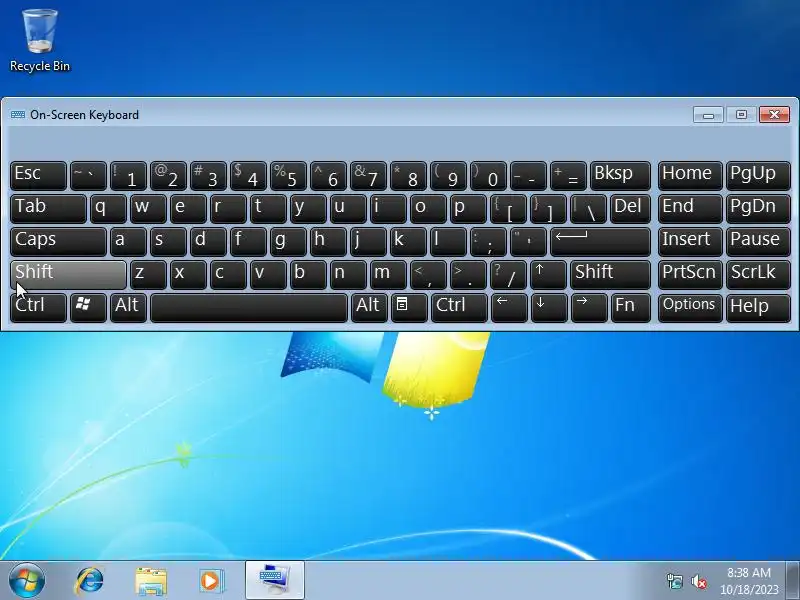Click the semicolon and colon key
The image size is (800, 600).
(489, 242)
